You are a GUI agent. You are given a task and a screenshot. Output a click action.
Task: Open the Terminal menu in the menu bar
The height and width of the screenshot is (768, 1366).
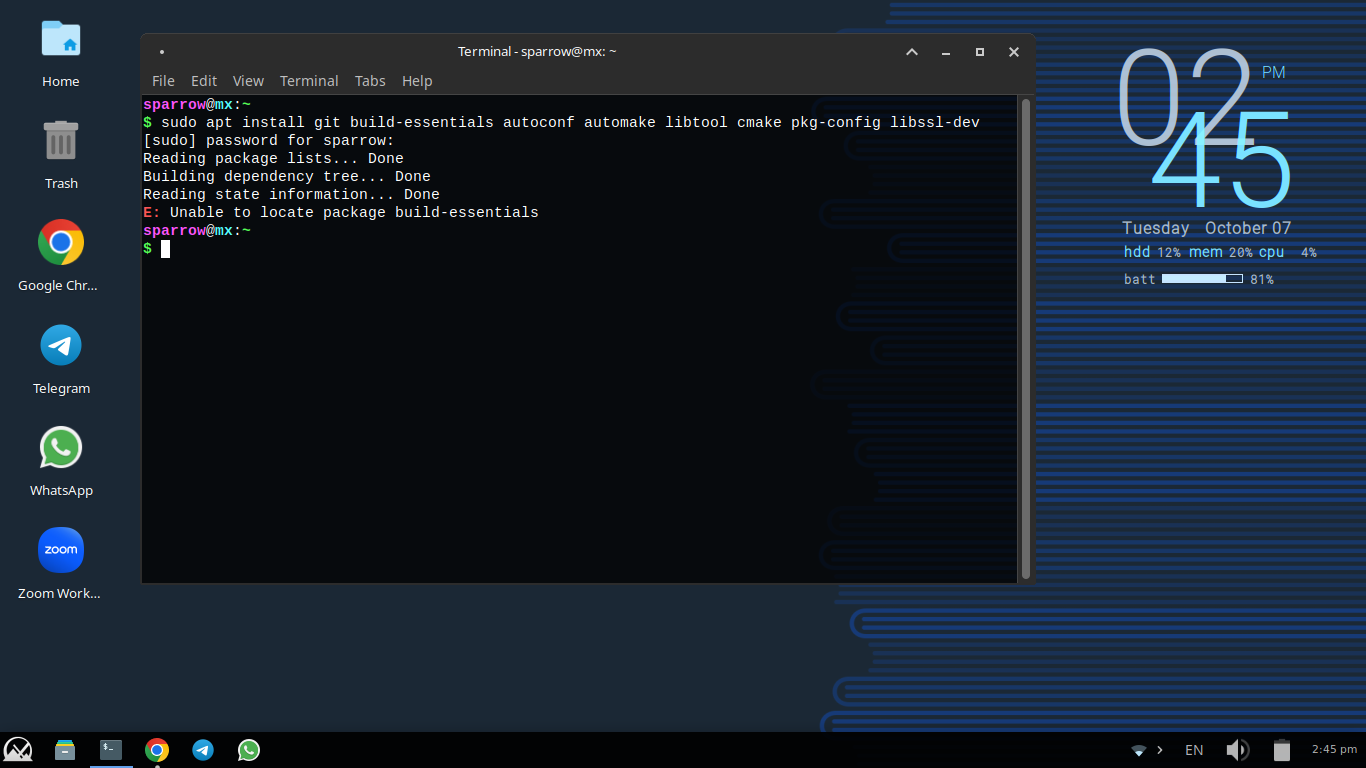point(309,81)
